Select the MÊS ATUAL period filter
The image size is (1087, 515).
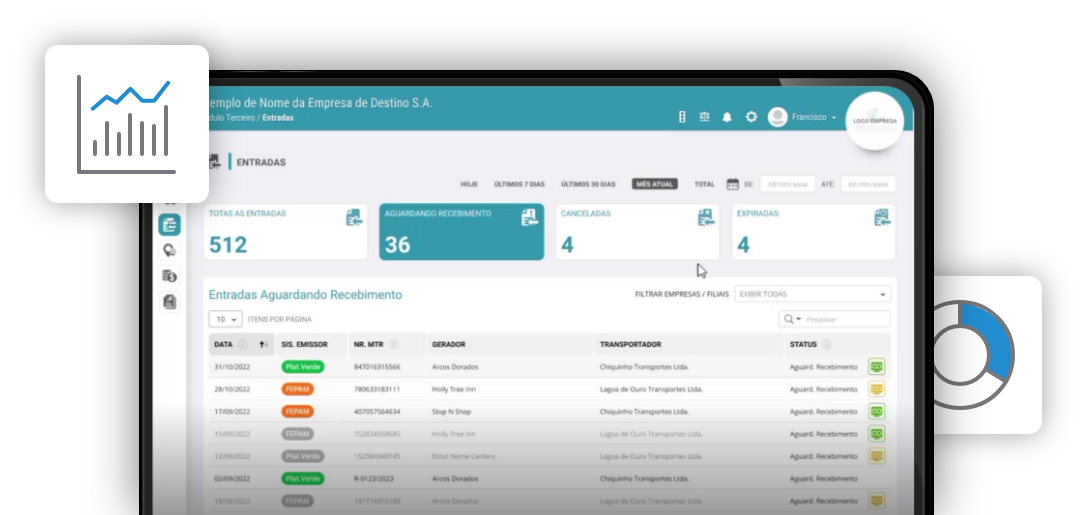[x=654, y=184]
